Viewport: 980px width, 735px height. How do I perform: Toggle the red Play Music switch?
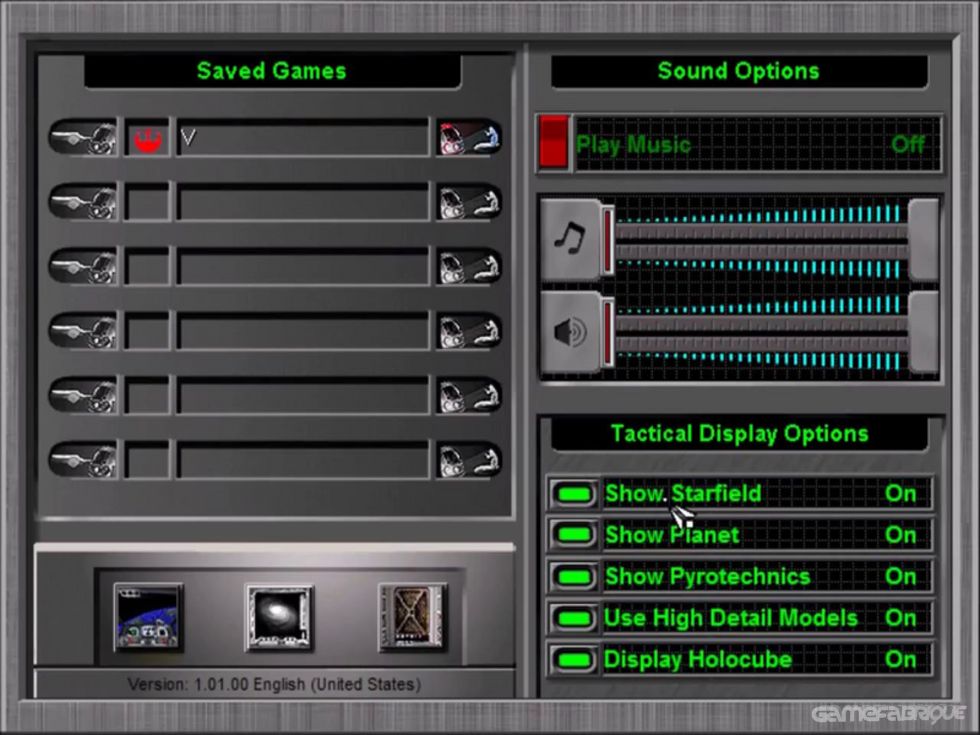554,142
